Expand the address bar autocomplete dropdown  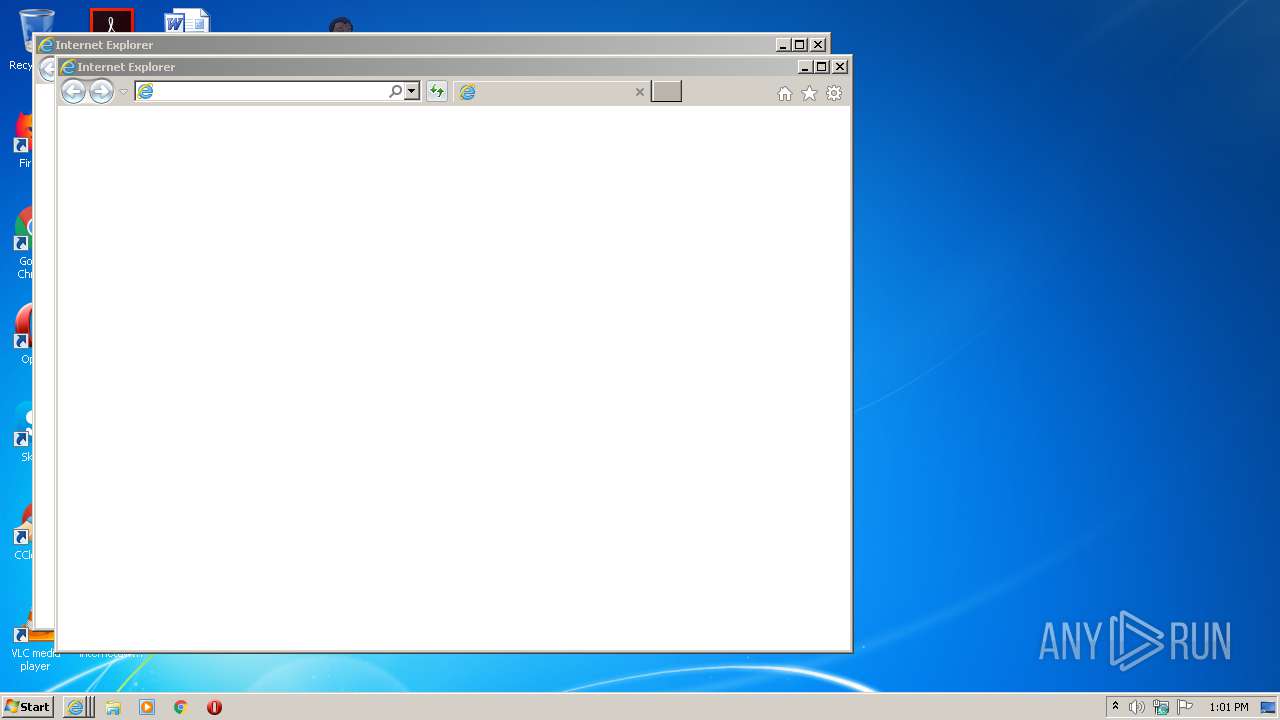[411, 91]
